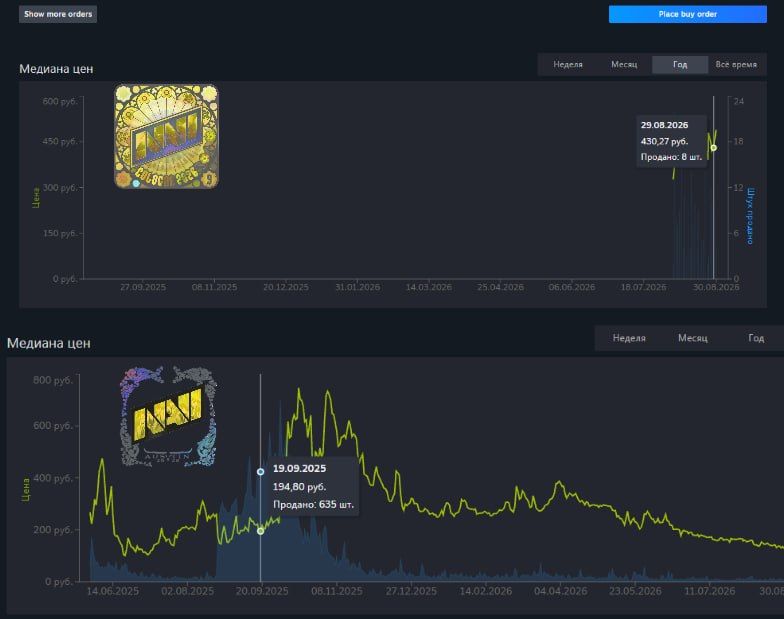Click the 29.08.2026 tooltip box
Viewport: 784px width, 619px height.
click(x=671, y=141)
